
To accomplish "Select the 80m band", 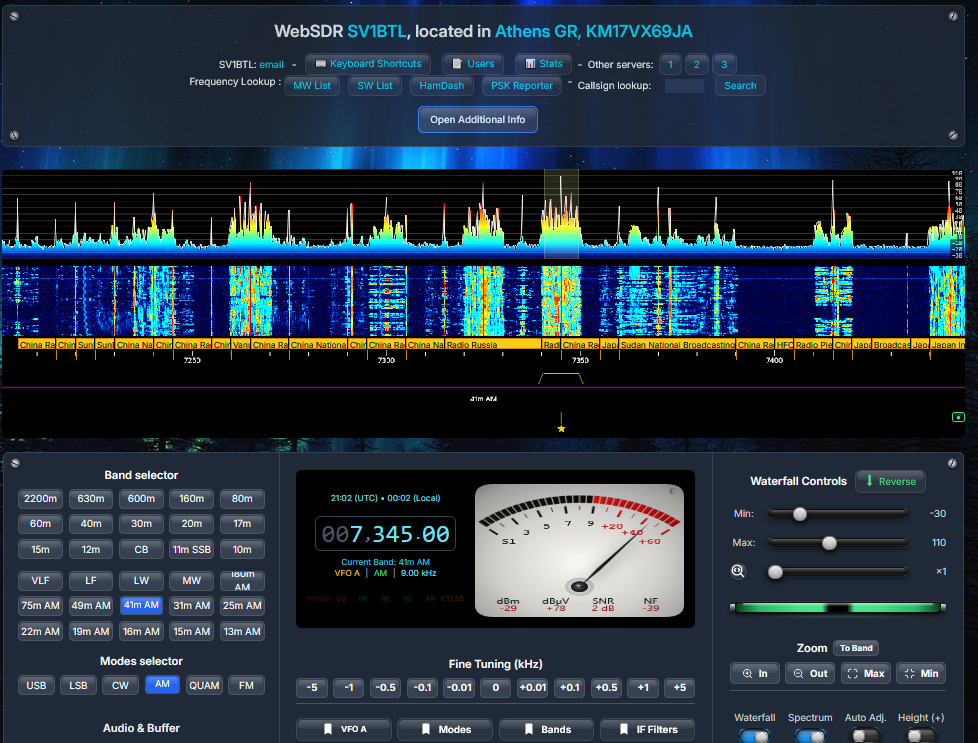I will pyautogui.click(x=242, y=498).
